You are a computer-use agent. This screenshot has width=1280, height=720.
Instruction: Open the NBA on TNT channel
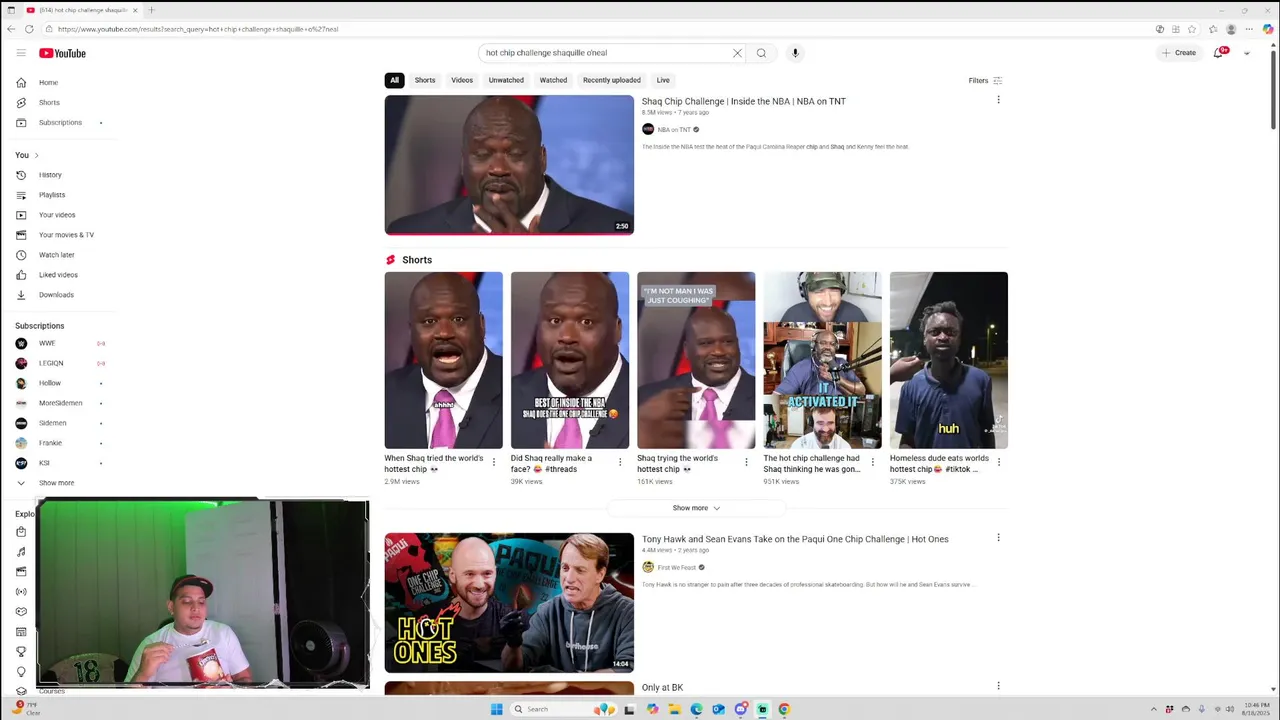674,129
